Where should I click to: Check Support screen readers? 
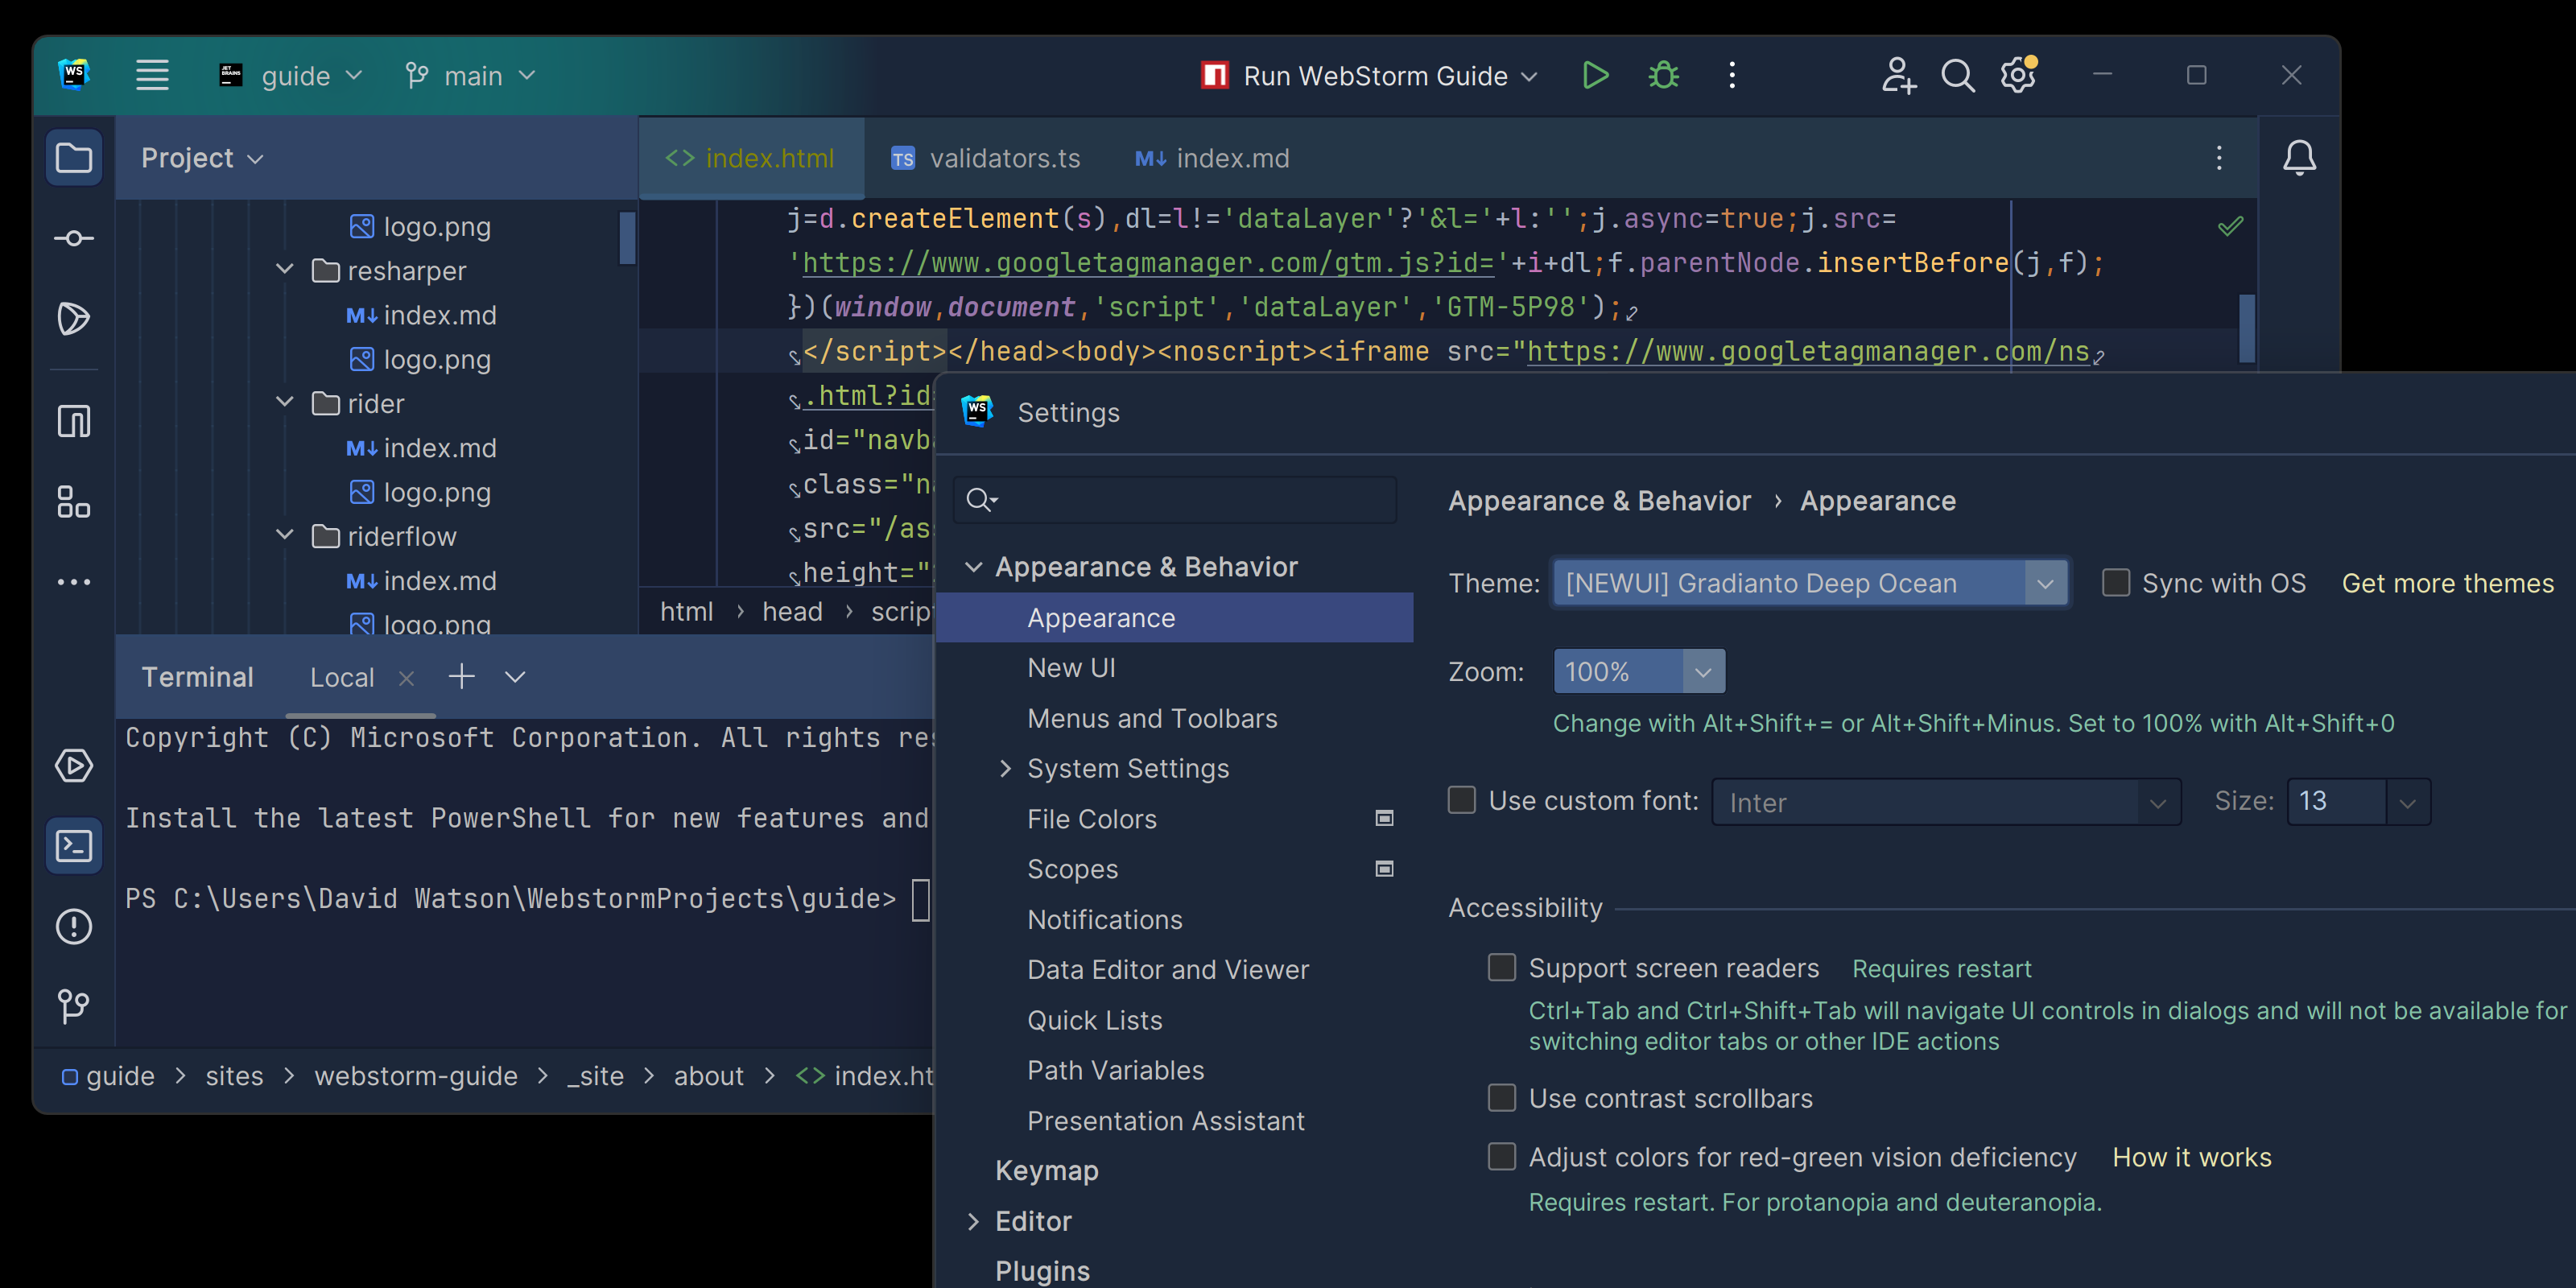pyautogui.click(x=1502, y=967)
